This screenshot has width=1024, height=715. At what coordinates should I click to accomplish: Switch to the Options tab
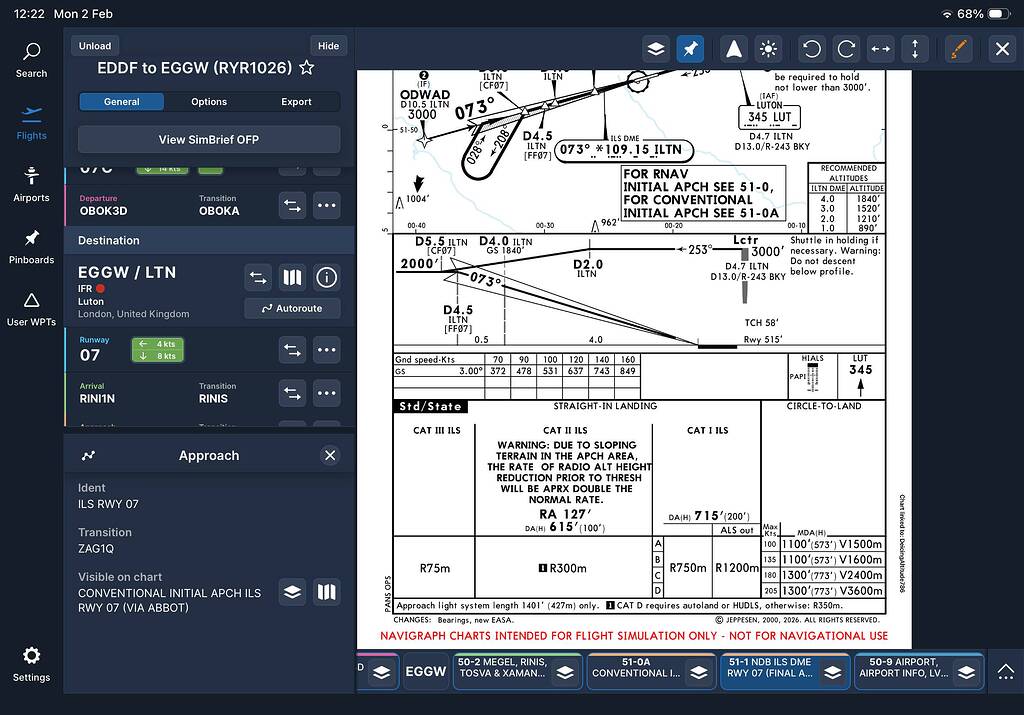click(209, 102)
